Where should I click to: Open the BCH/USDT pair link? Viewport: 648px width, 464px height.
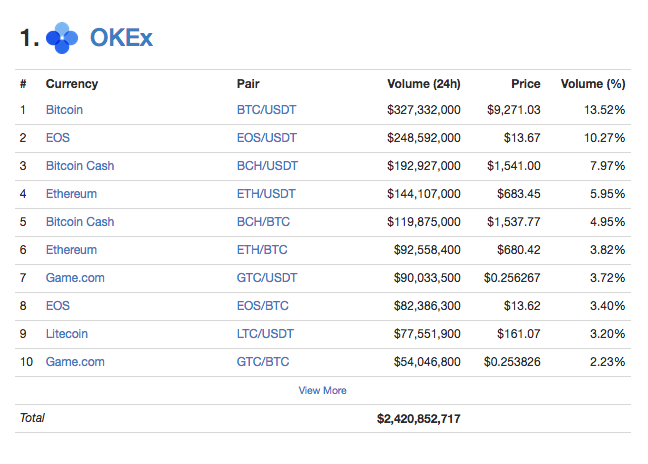click(x=267, y=166)
